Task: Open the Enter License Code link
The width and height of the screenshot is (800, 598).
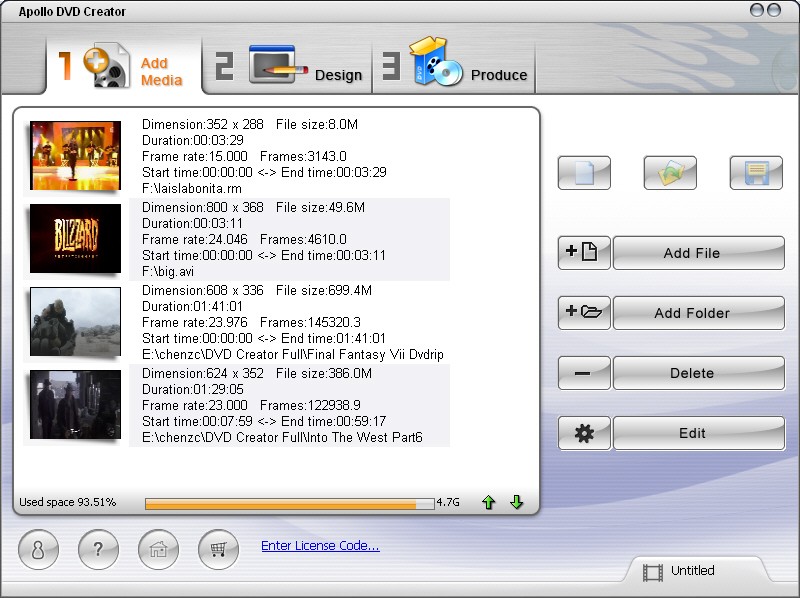Action: click(320, 546)
